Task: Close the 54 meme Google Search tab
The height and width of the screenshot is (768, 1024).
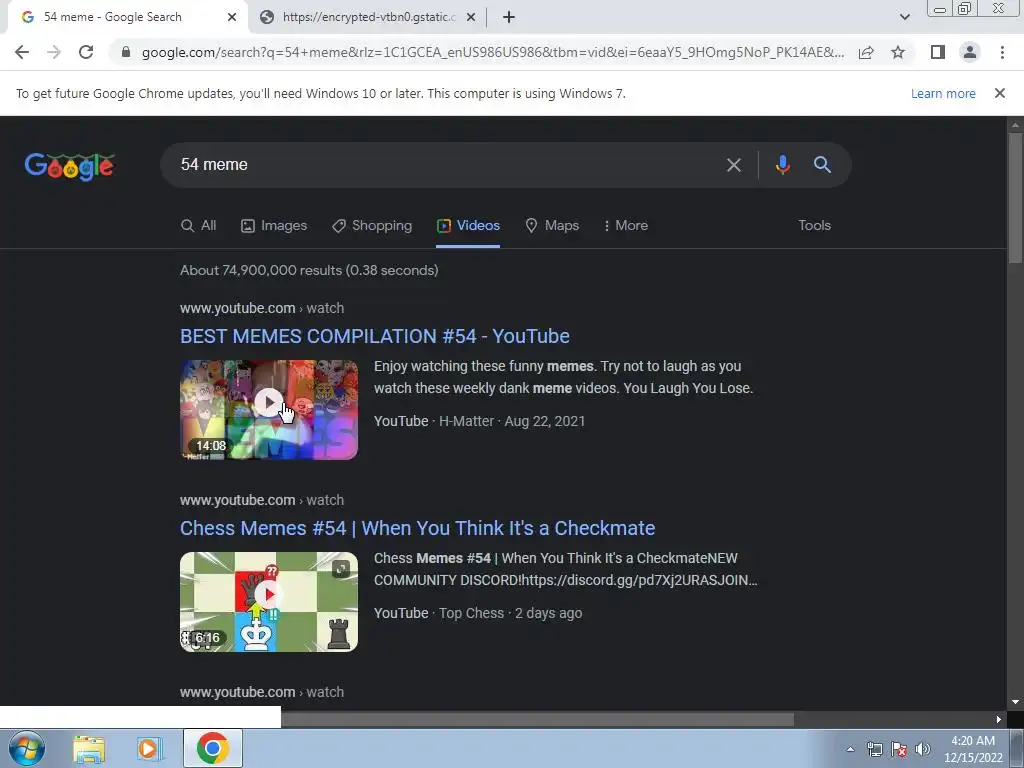Action: tap(232, 17)
